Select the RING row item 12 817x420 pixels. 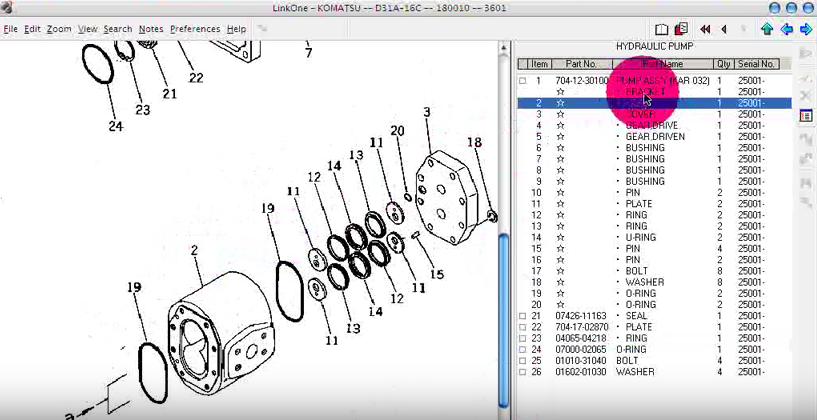(x=654, y=215)
